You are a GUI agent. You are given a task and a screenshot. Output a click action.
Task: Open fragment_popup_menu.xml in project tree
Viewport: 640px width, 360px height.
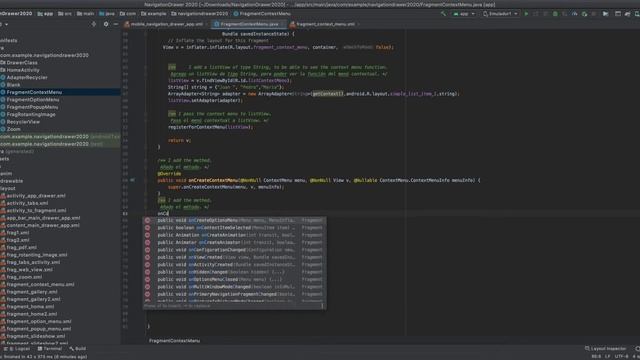(36, 329)
